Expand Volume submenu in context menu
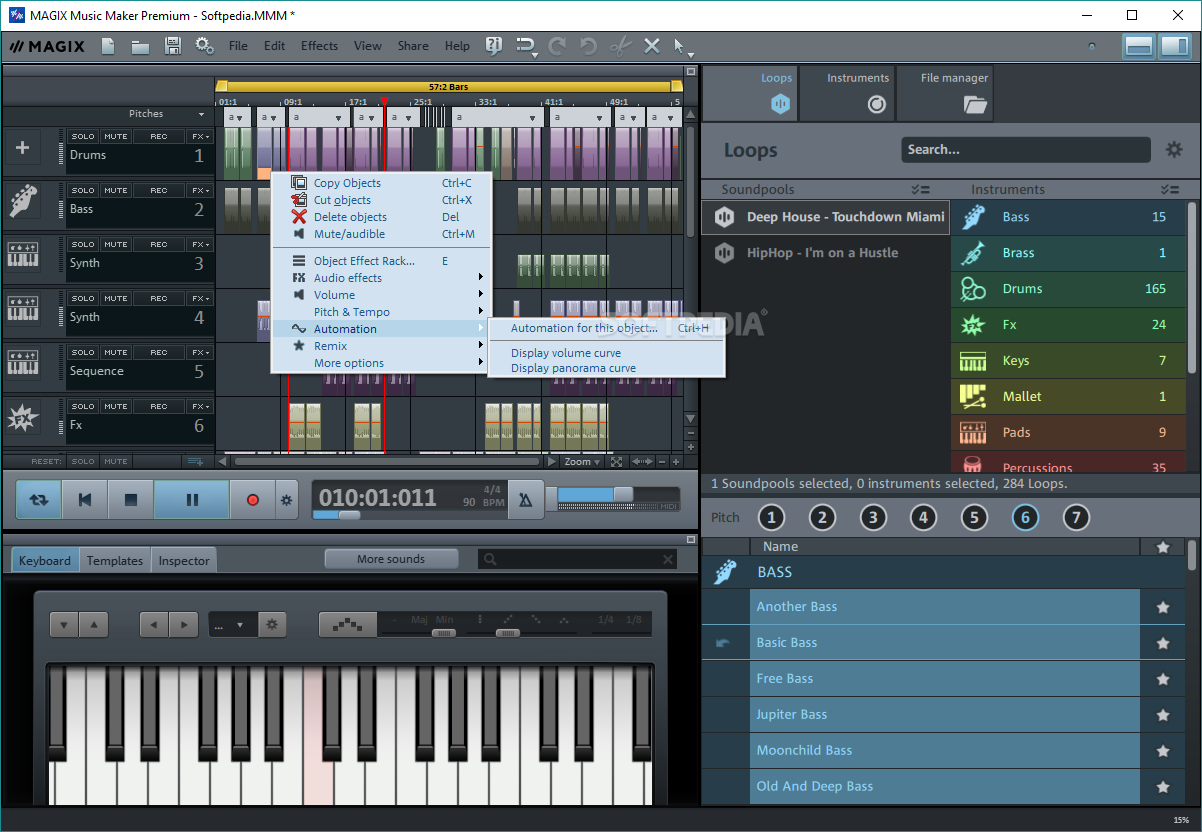1202x832 pixels. coord(380,295)
